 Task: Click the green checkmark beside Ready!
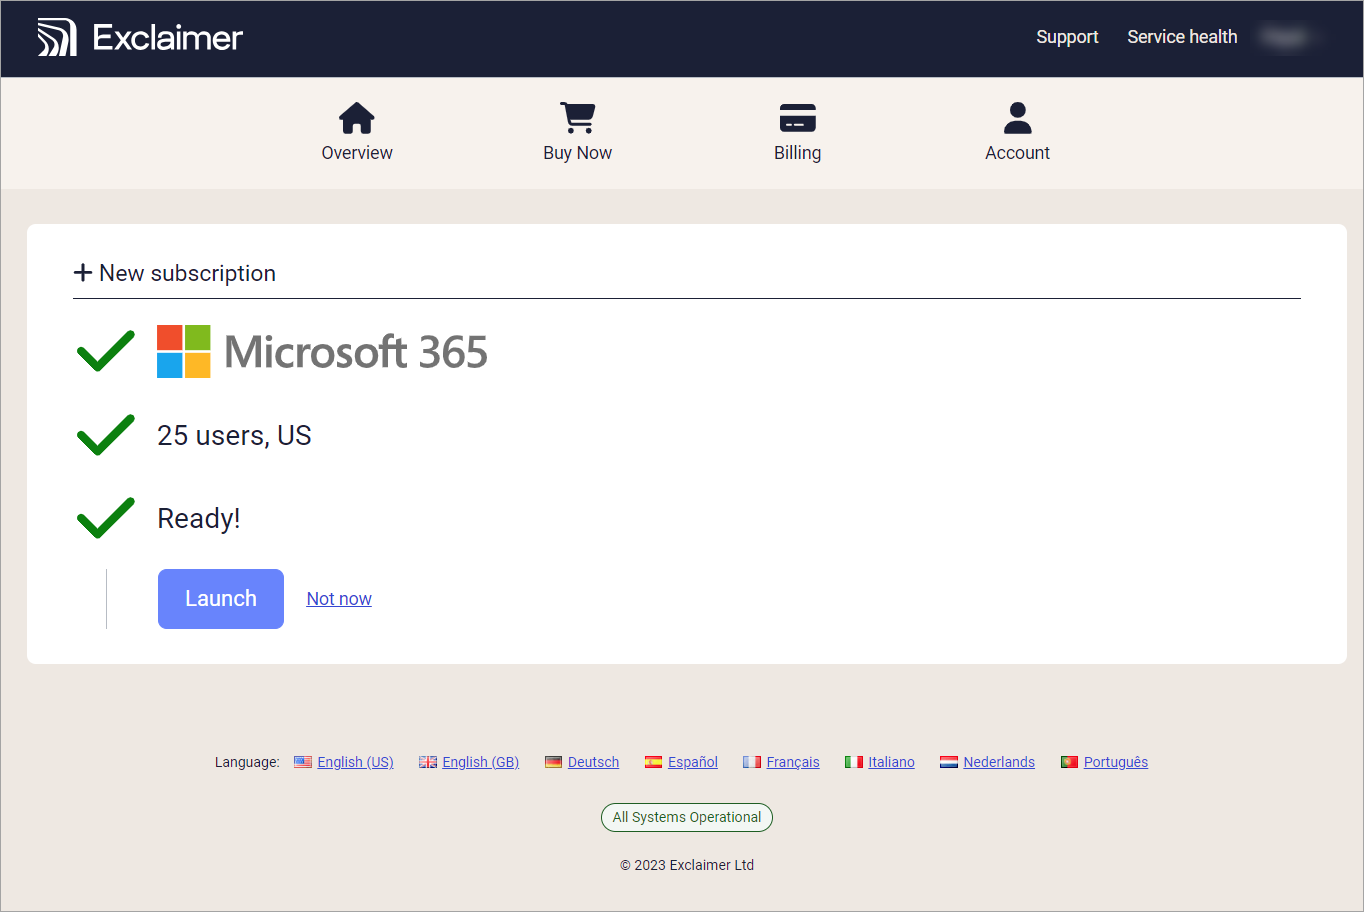tap(106, 518)
